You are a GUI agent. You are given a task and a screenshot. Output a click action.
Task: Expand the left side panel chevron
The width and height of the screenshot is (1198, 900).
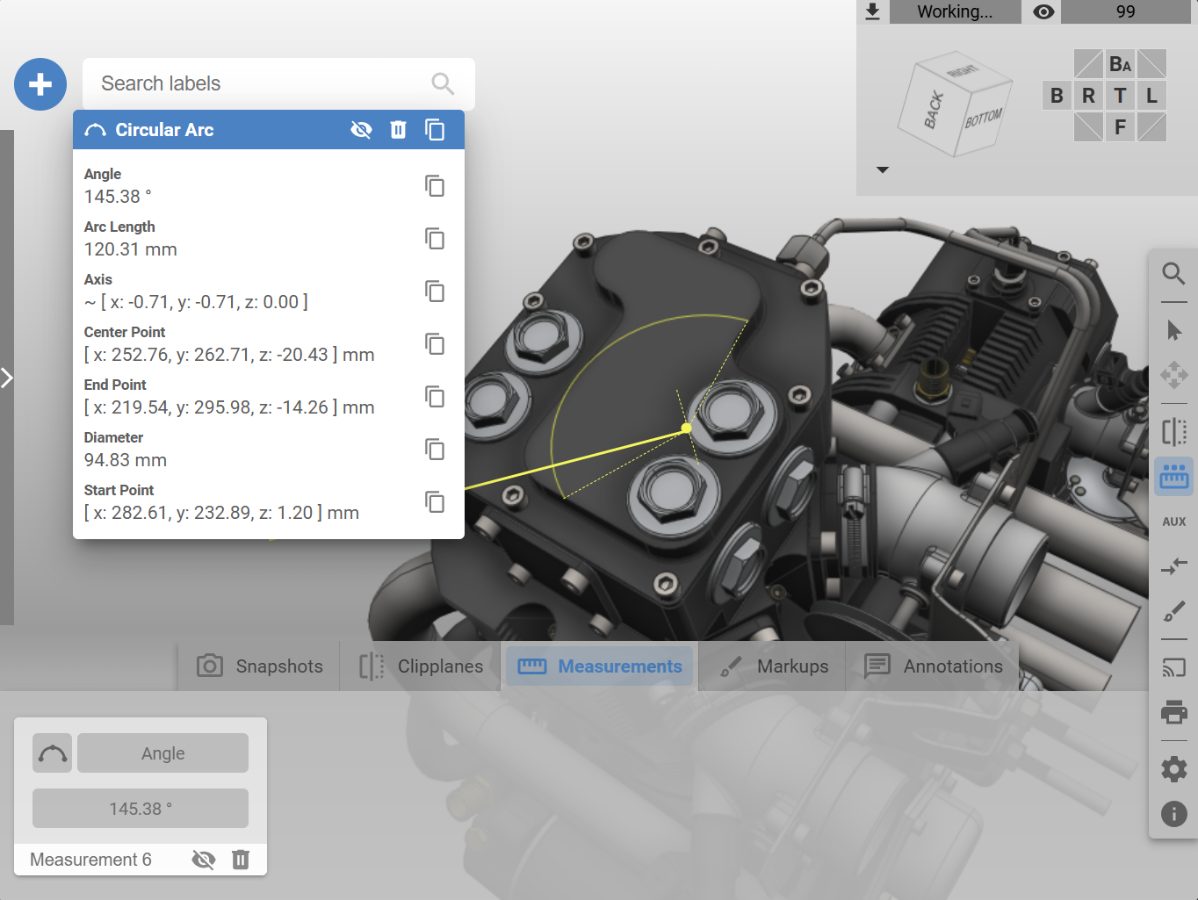click(7, 377)
